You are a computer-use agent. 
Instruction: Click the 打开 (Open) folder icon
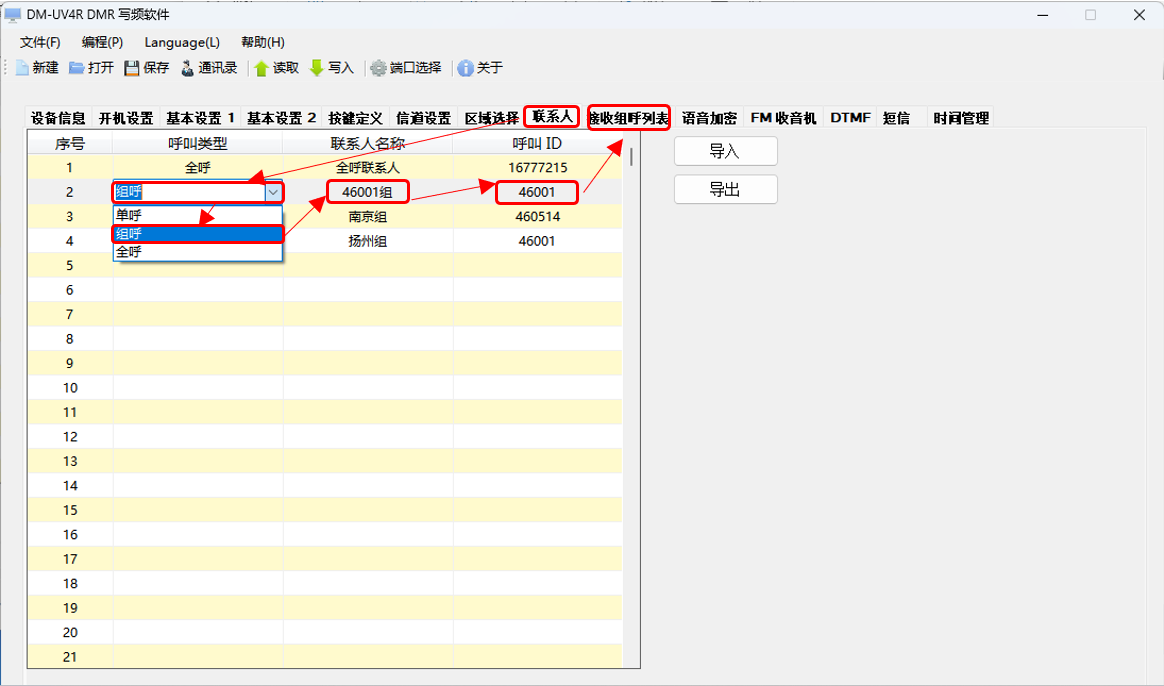[x=77, y=68]
